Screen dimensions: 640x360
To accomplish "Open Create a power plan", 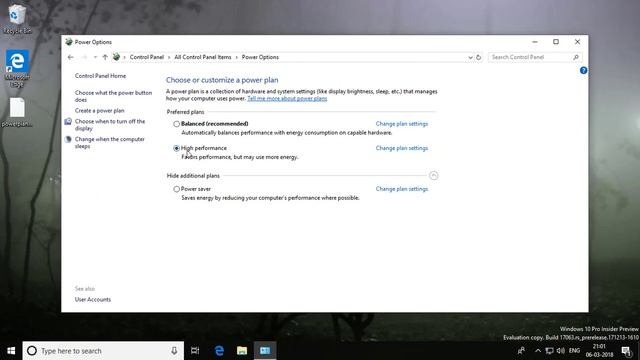I will click(x=100, y=111).
